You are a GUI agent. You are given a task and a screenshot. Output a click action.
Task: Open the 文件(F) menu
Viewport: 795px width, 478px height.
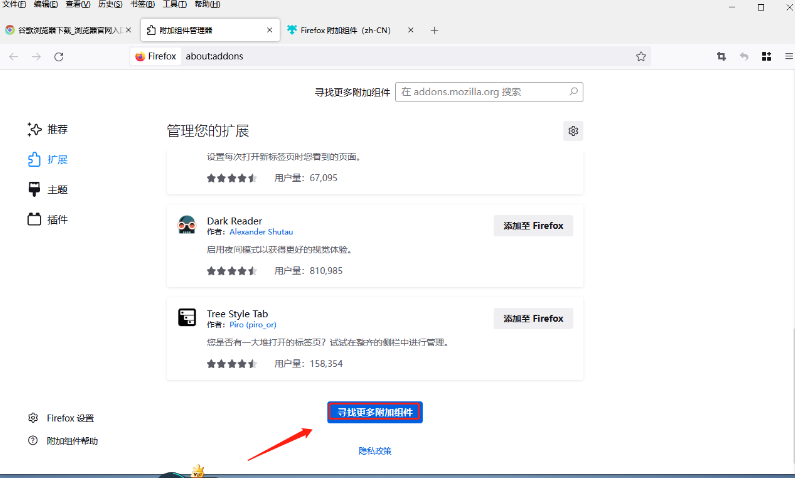pyautogui.click(x=14, y=5)
